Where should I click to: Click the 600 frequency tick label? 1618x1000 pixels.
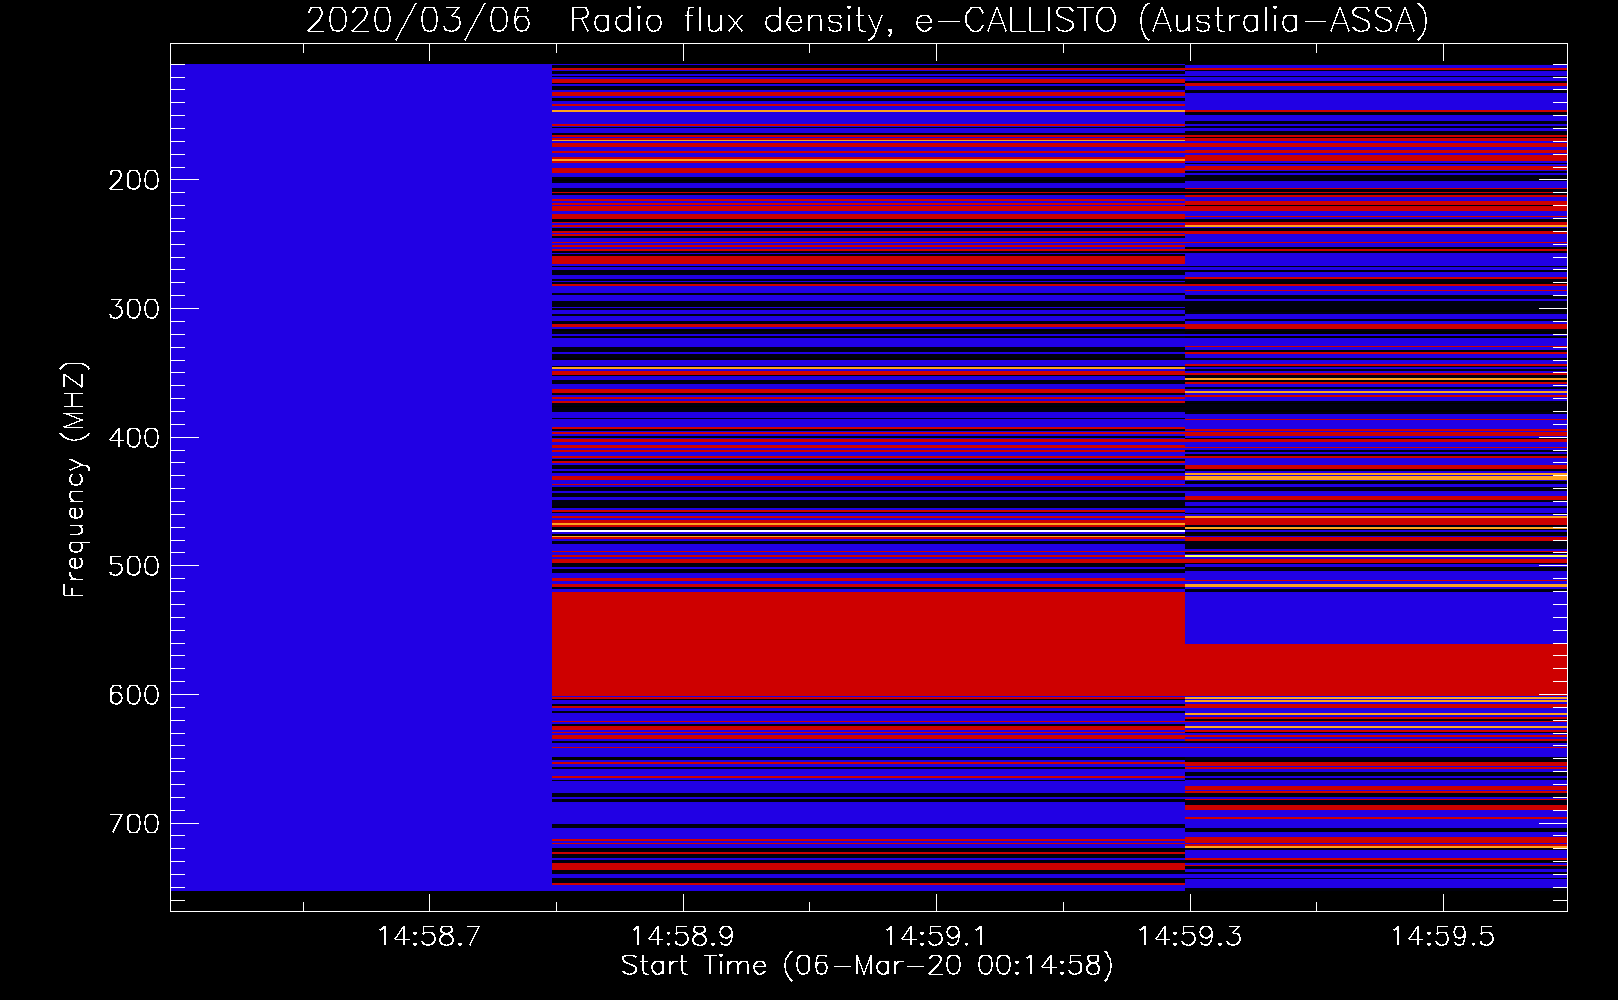[134, 695]
